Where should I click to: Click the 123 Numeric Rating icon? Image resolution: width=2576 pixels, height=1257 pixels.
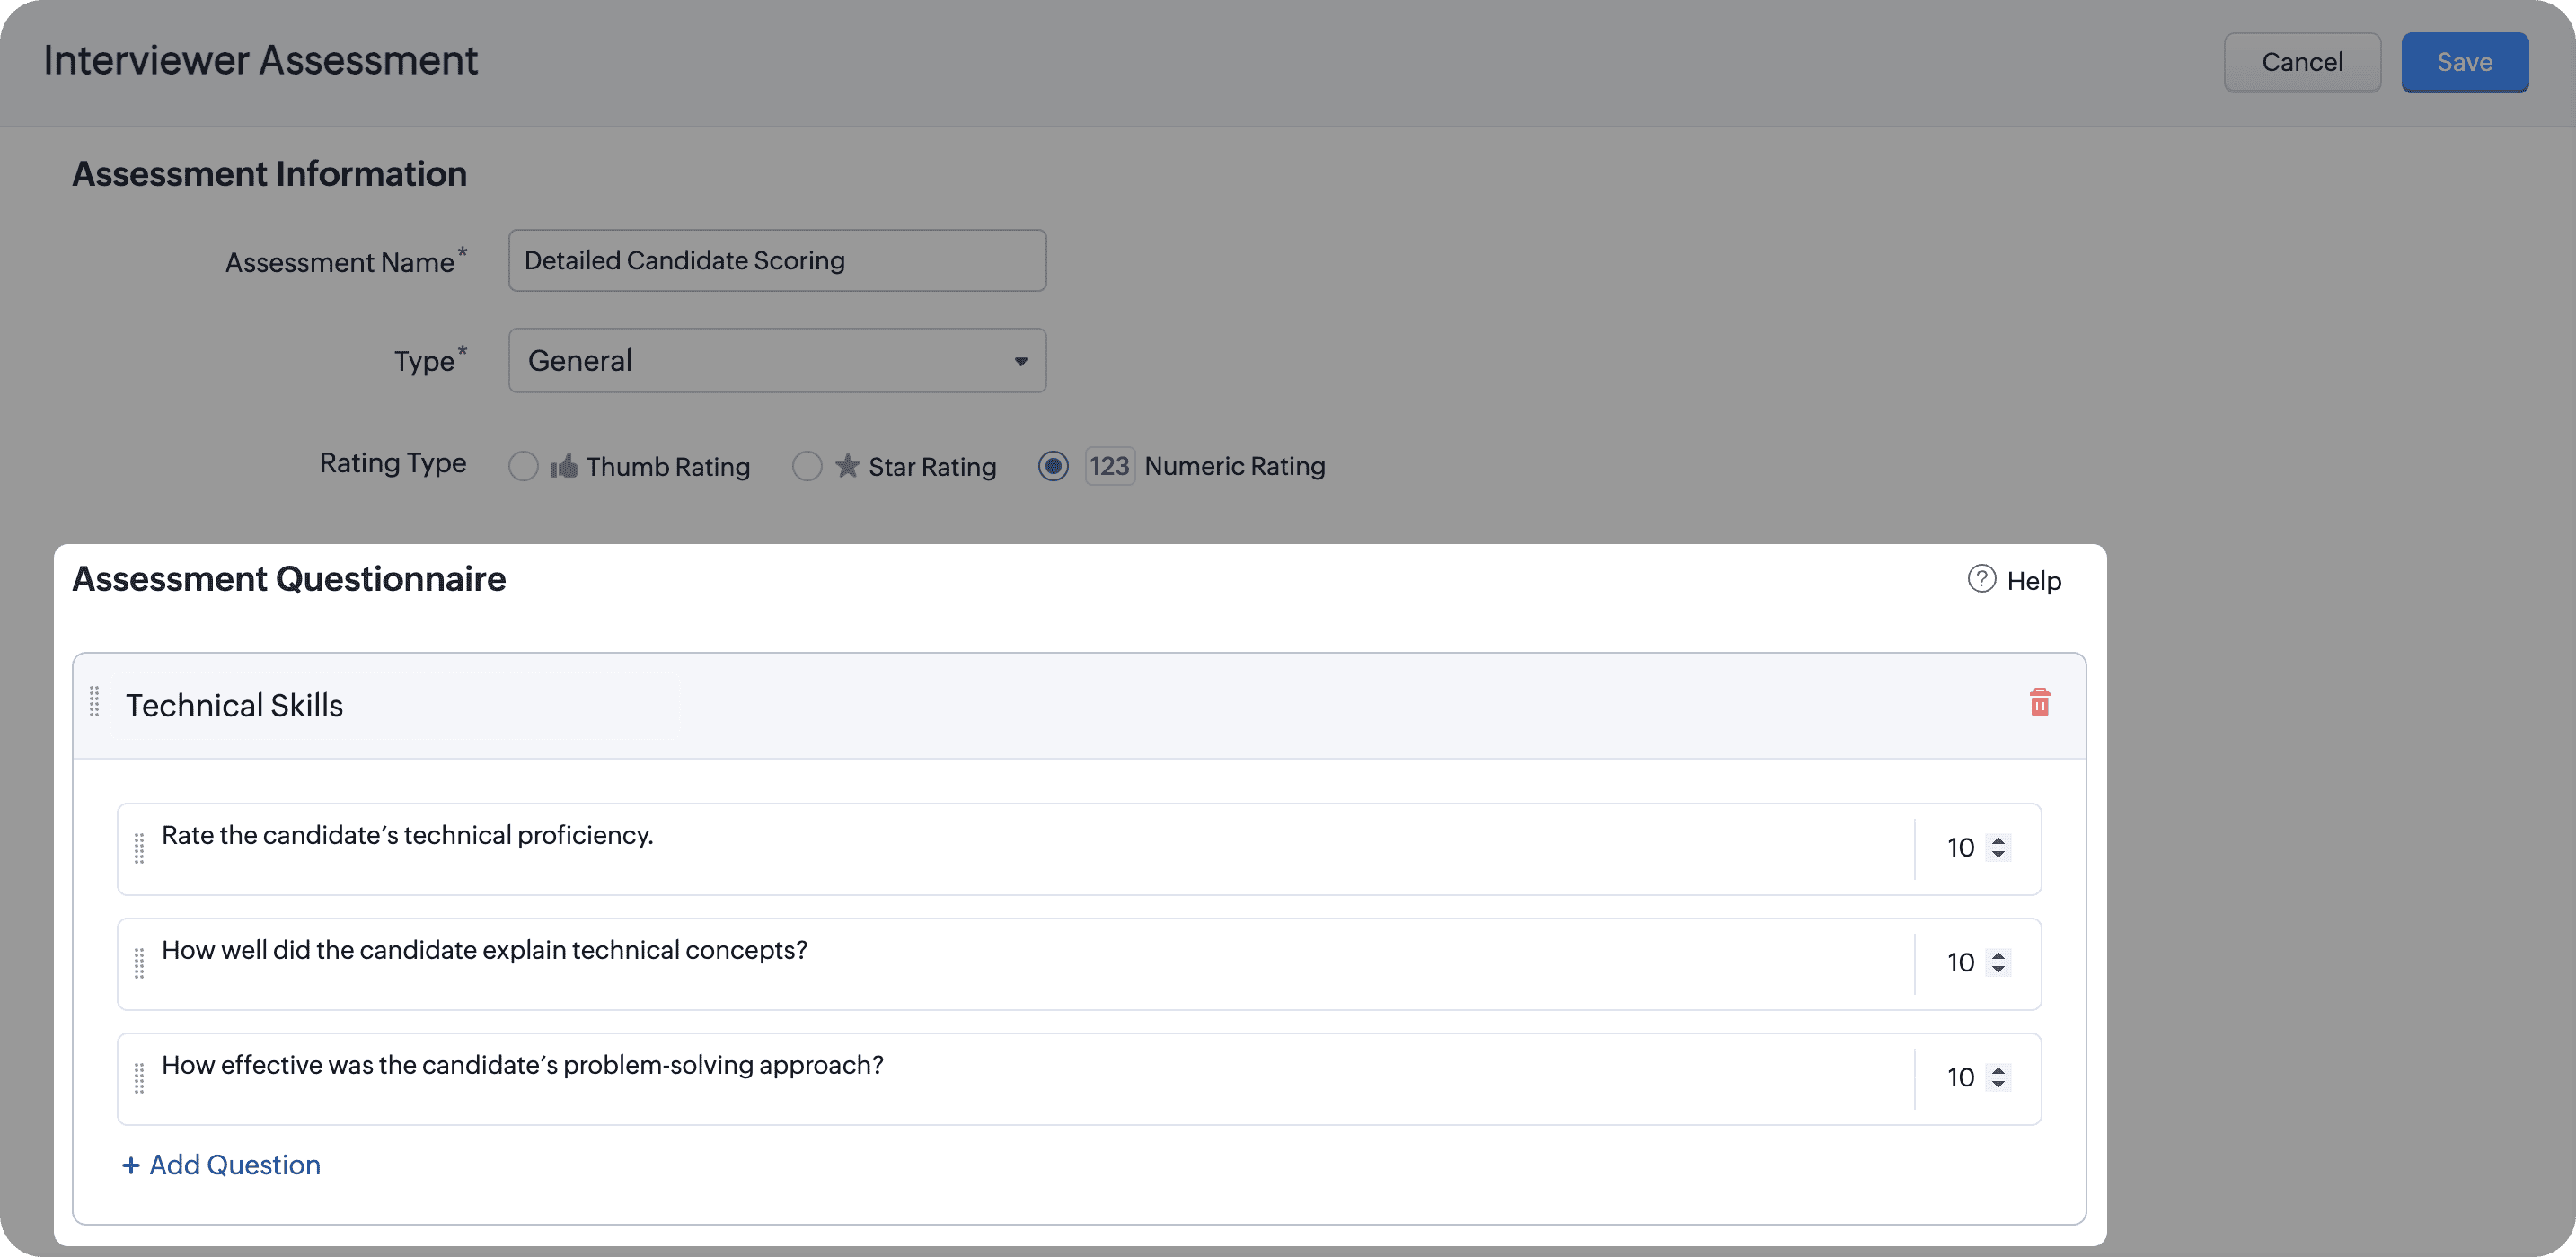point(1109,466)
